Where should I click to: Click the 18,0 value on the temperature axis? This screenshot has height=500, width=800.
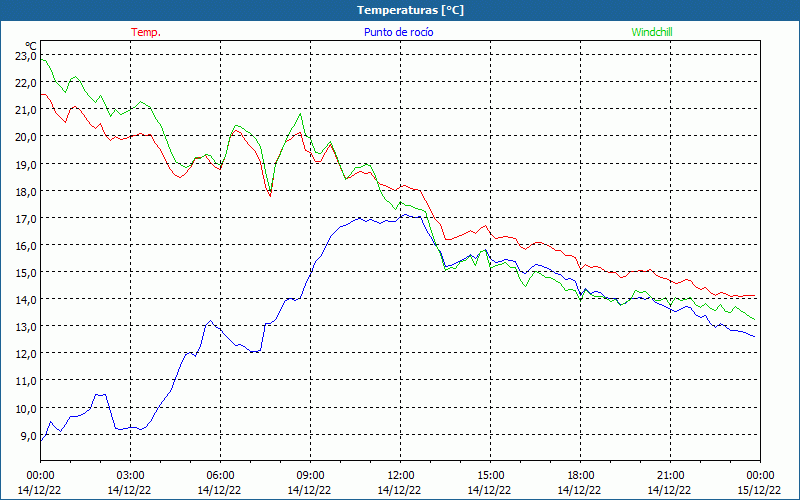tap(26, 192)
